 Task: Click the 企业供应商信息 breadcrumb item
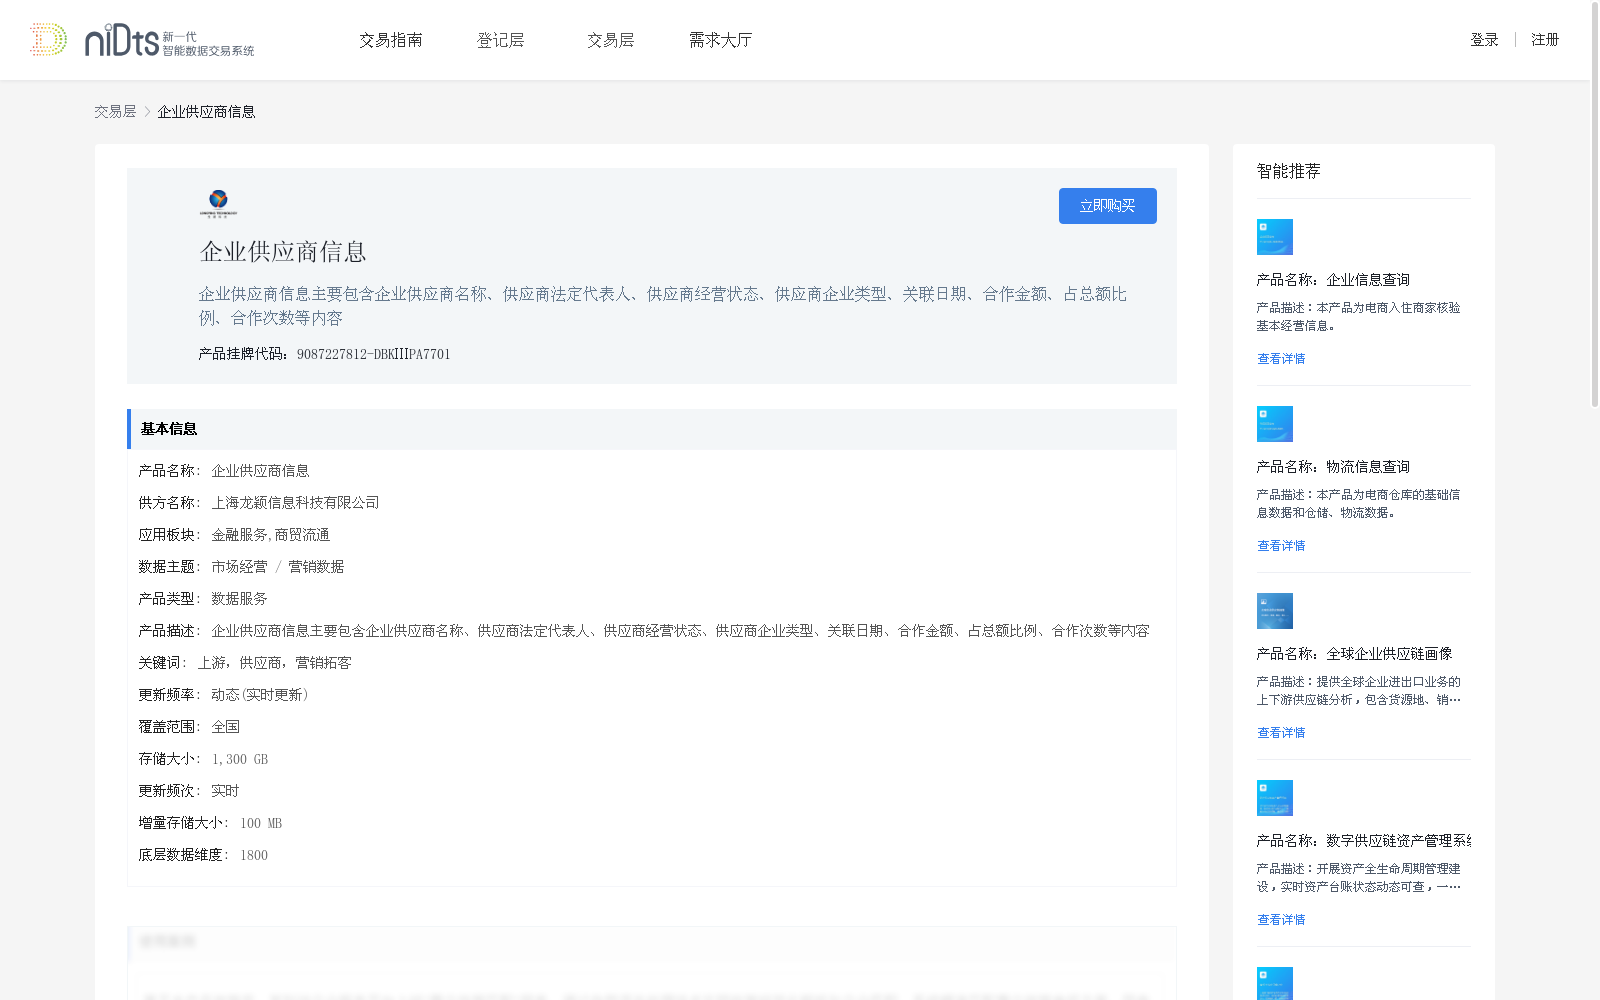(x=206, y=112)
